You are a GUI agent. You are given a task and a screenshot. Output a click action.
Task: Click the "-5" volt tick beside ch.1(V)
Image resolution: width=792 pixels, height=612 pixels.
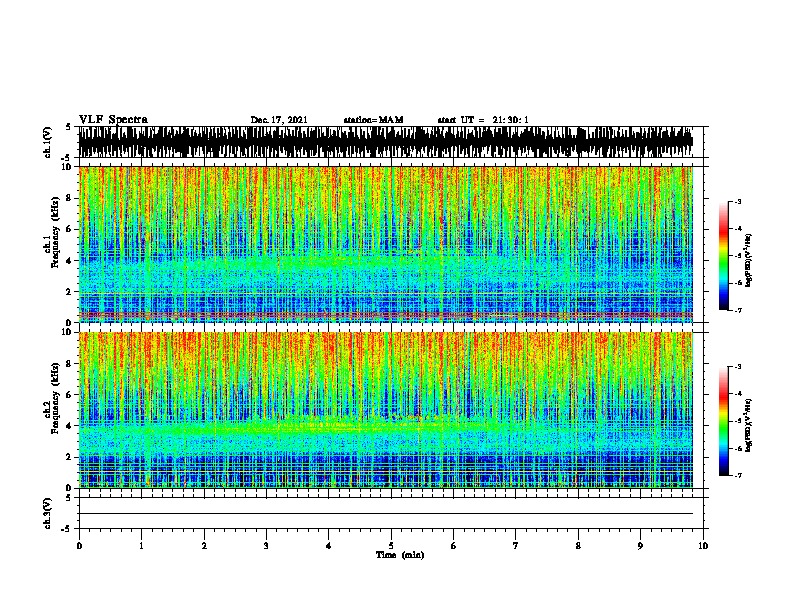coord(66,158)
